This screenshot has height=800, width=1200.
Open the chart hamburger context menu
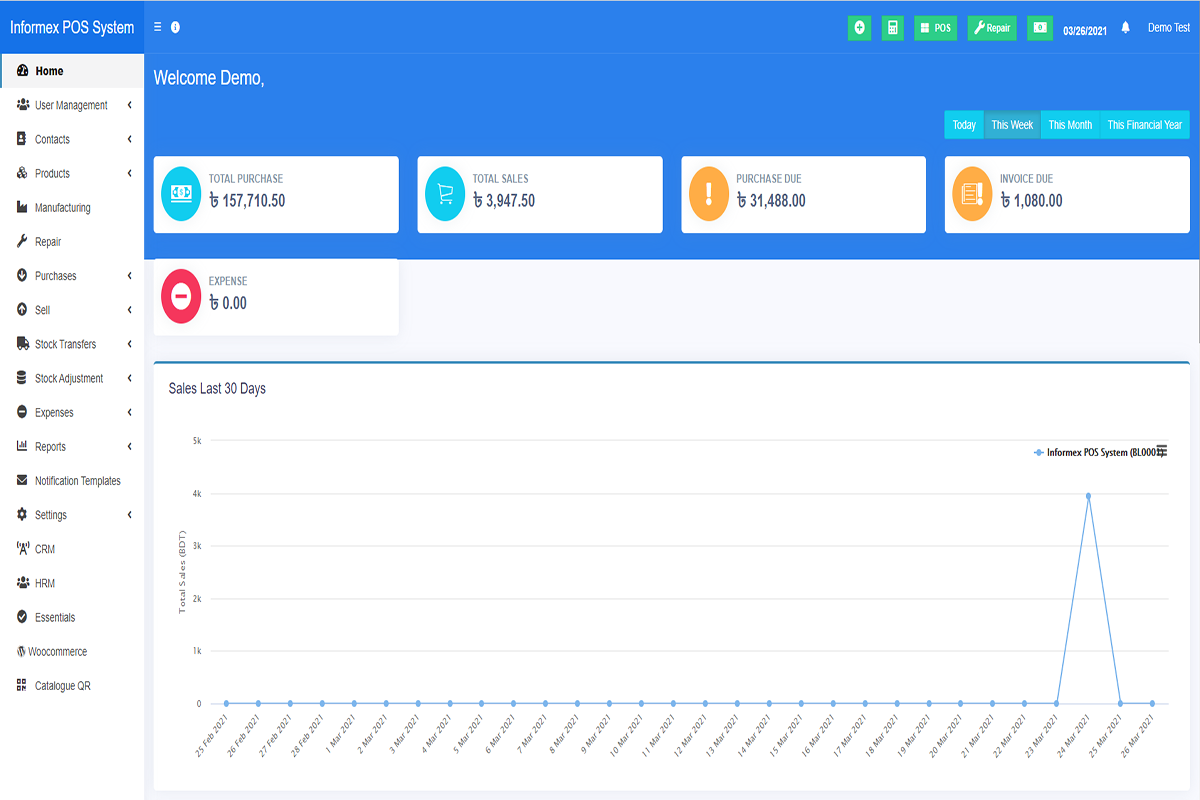[x=1161, y=452]
